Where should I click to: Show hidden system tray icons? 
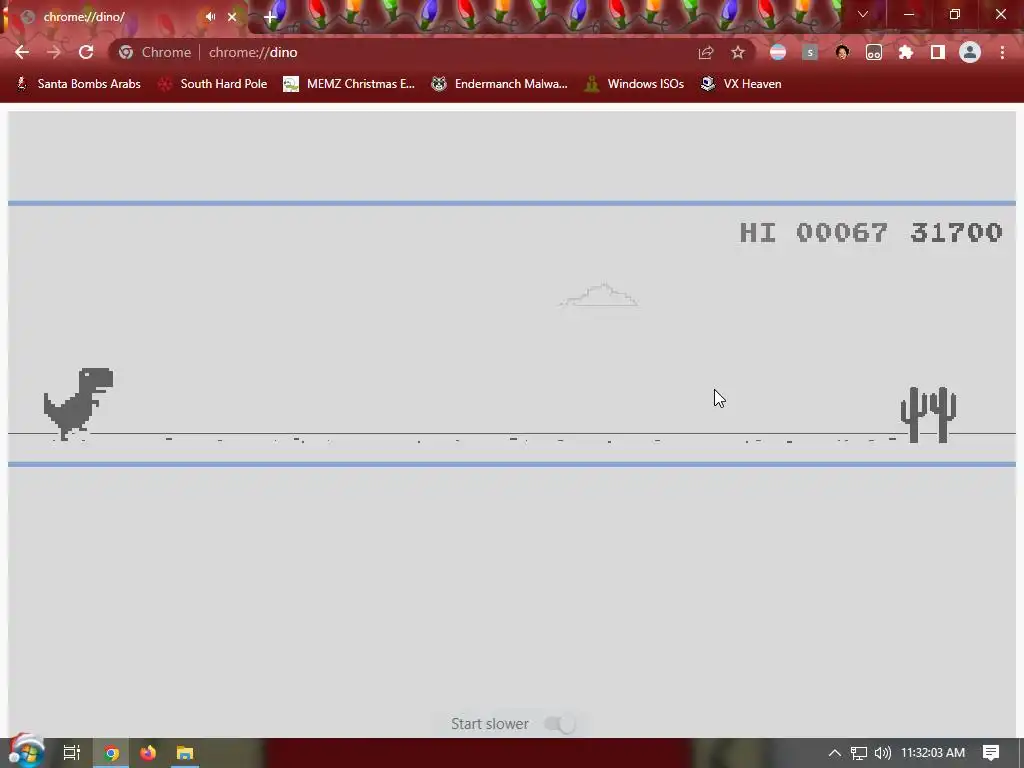tap(835, 753)
